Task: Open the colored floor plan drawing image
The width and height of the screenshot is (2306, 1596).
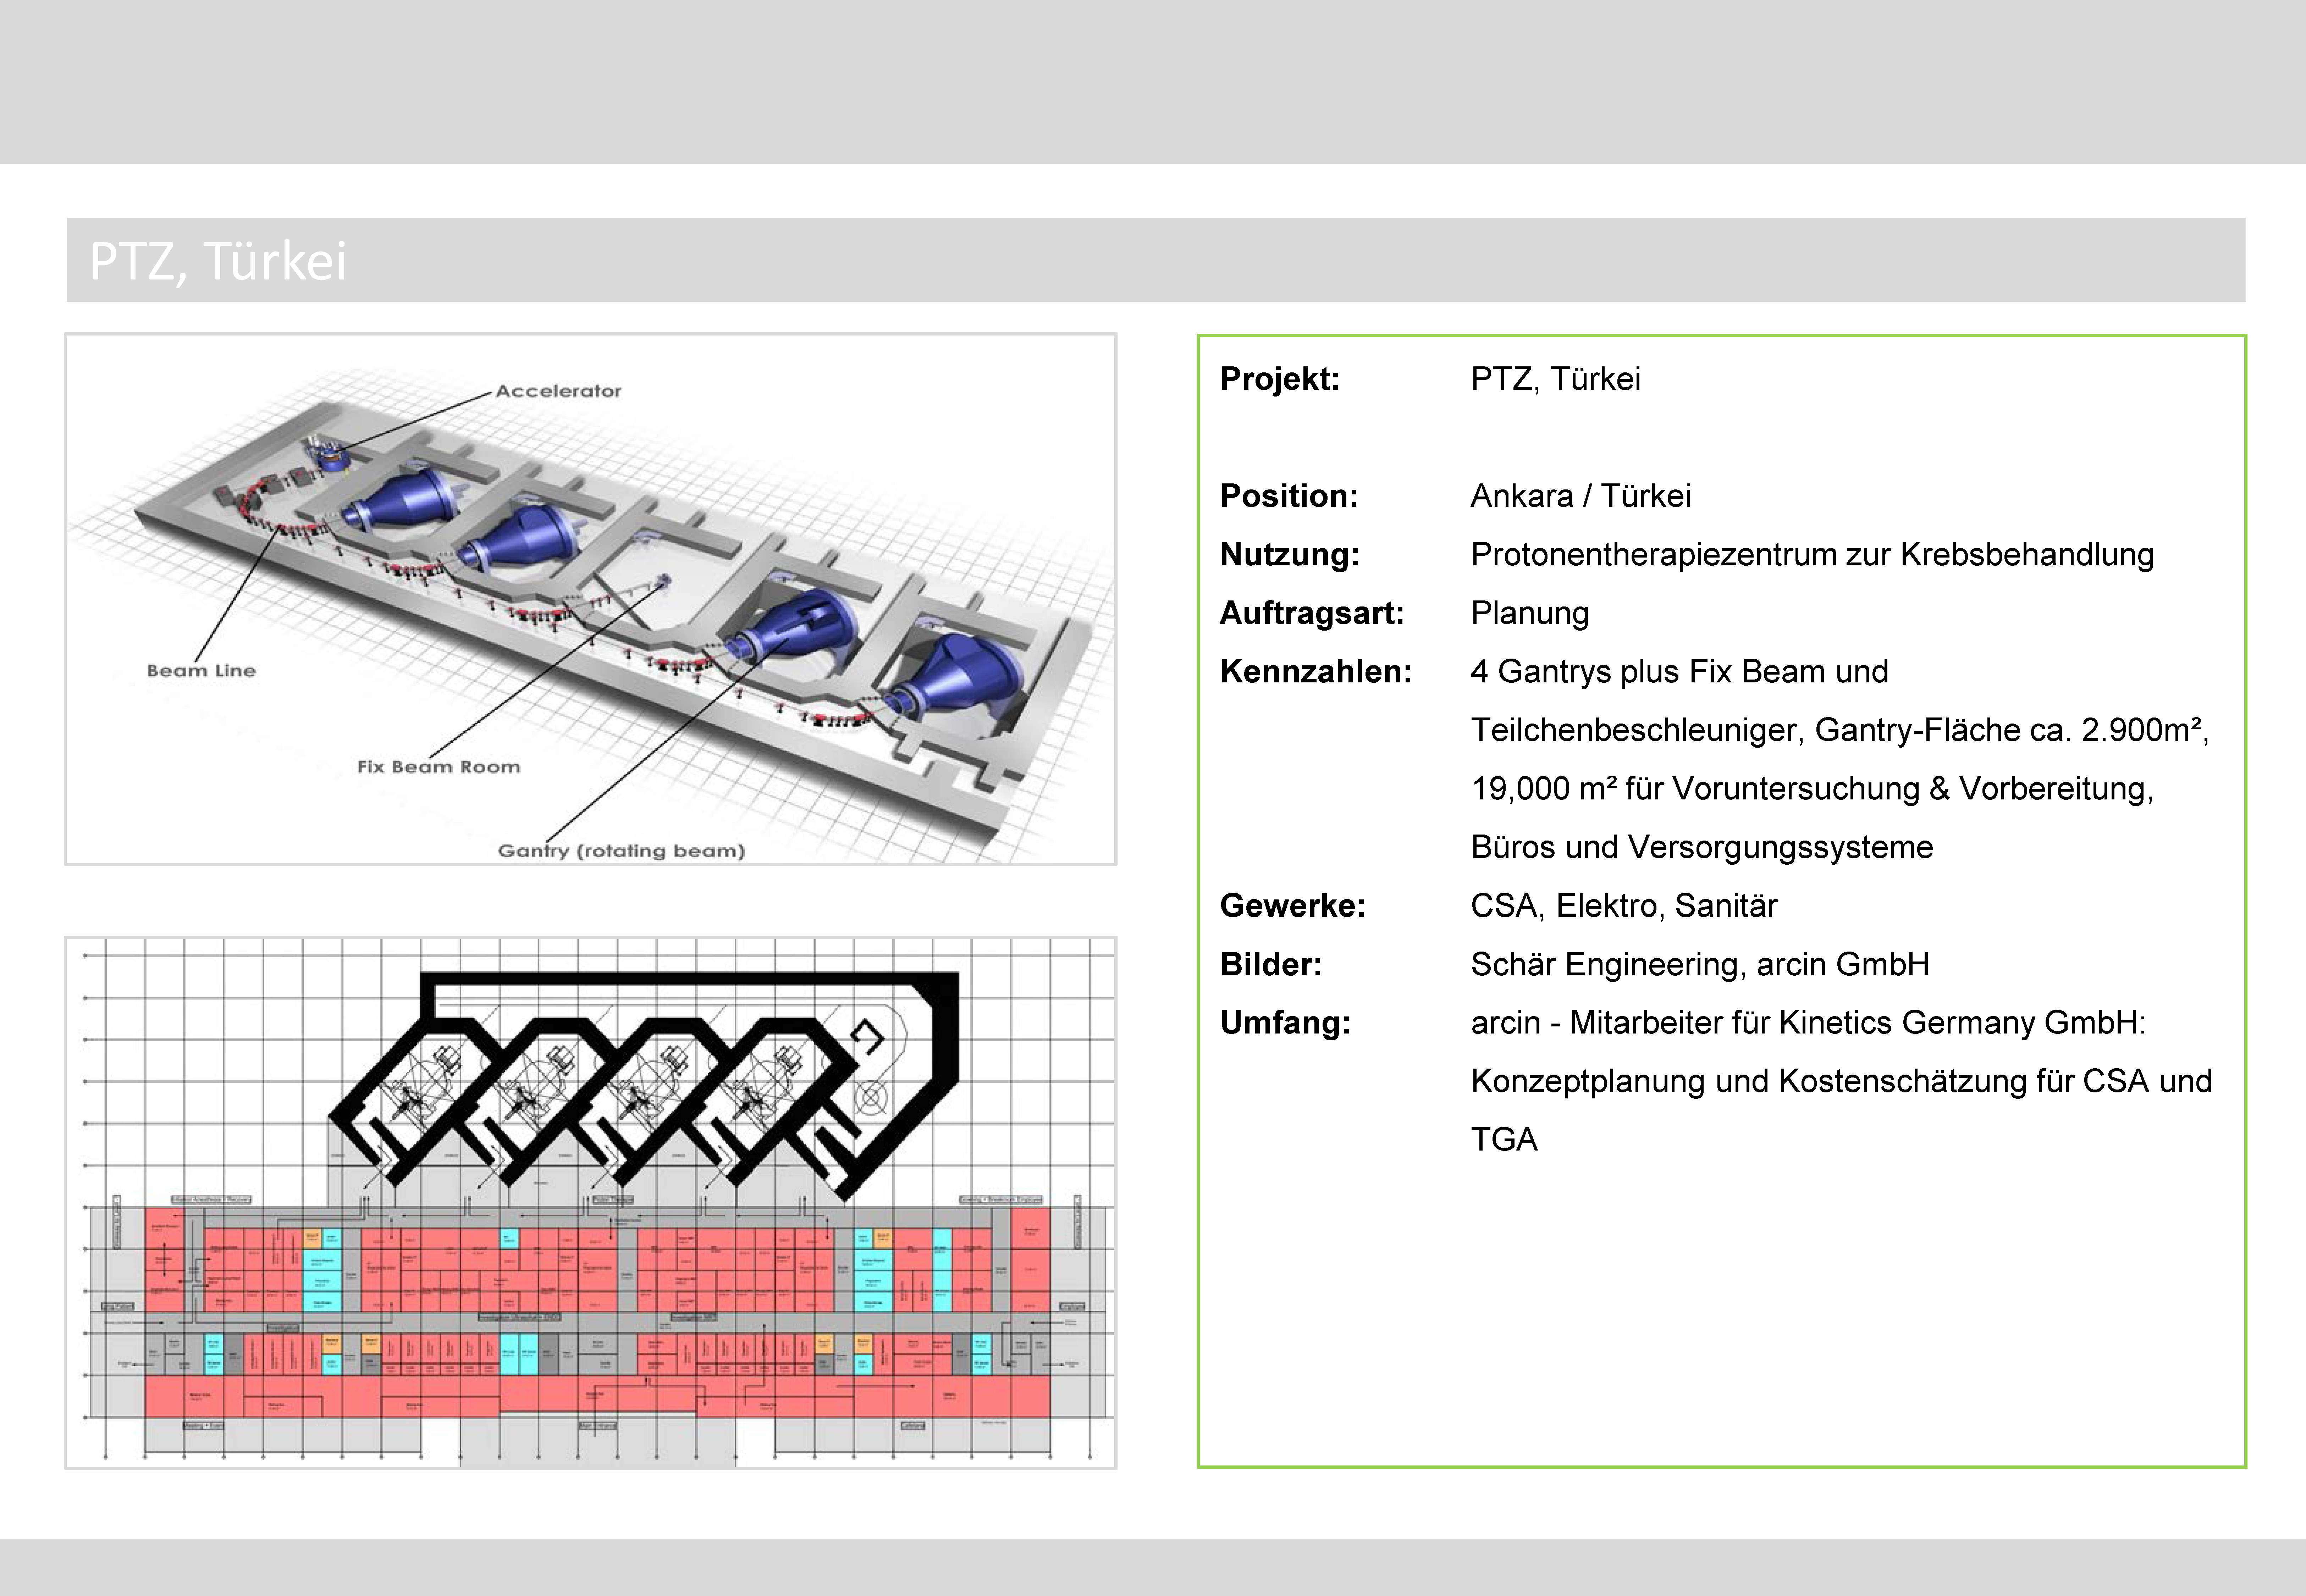Action: pos(591,1203)
